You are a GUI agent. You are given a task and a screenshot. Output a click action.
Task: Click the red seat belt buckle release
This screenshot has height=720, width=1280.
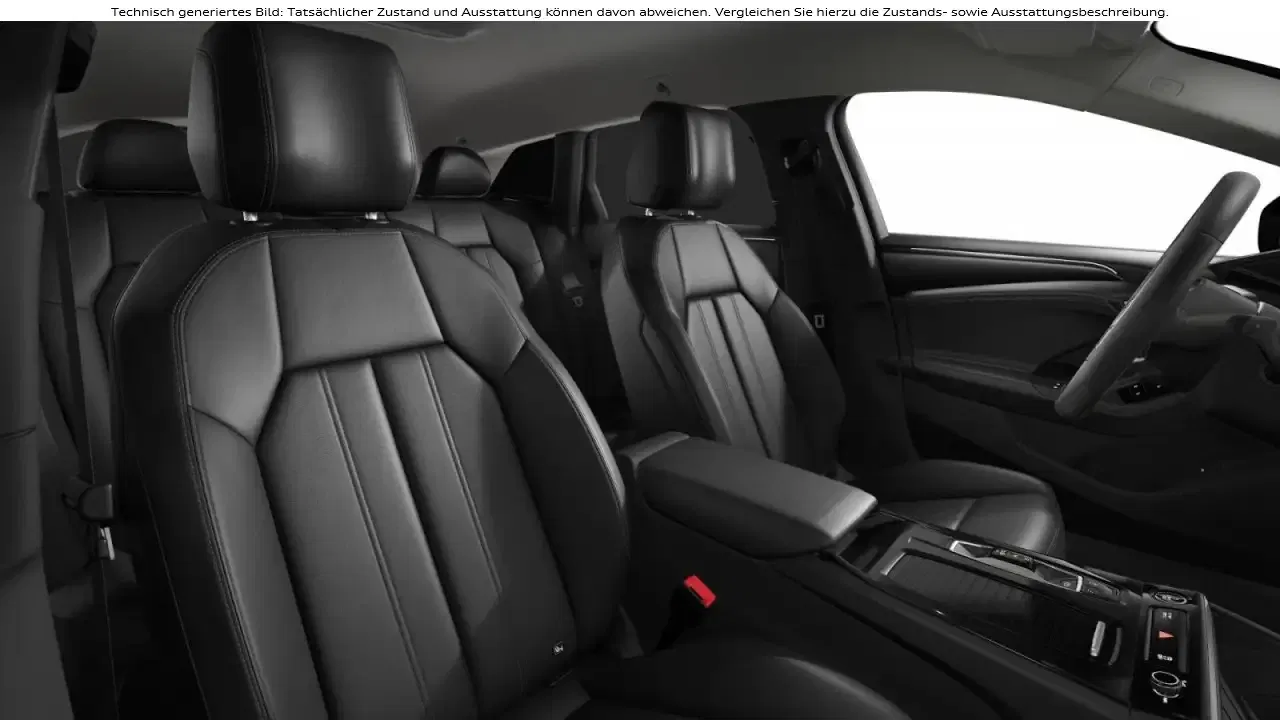pyautogui.click(x=700, y=592)
